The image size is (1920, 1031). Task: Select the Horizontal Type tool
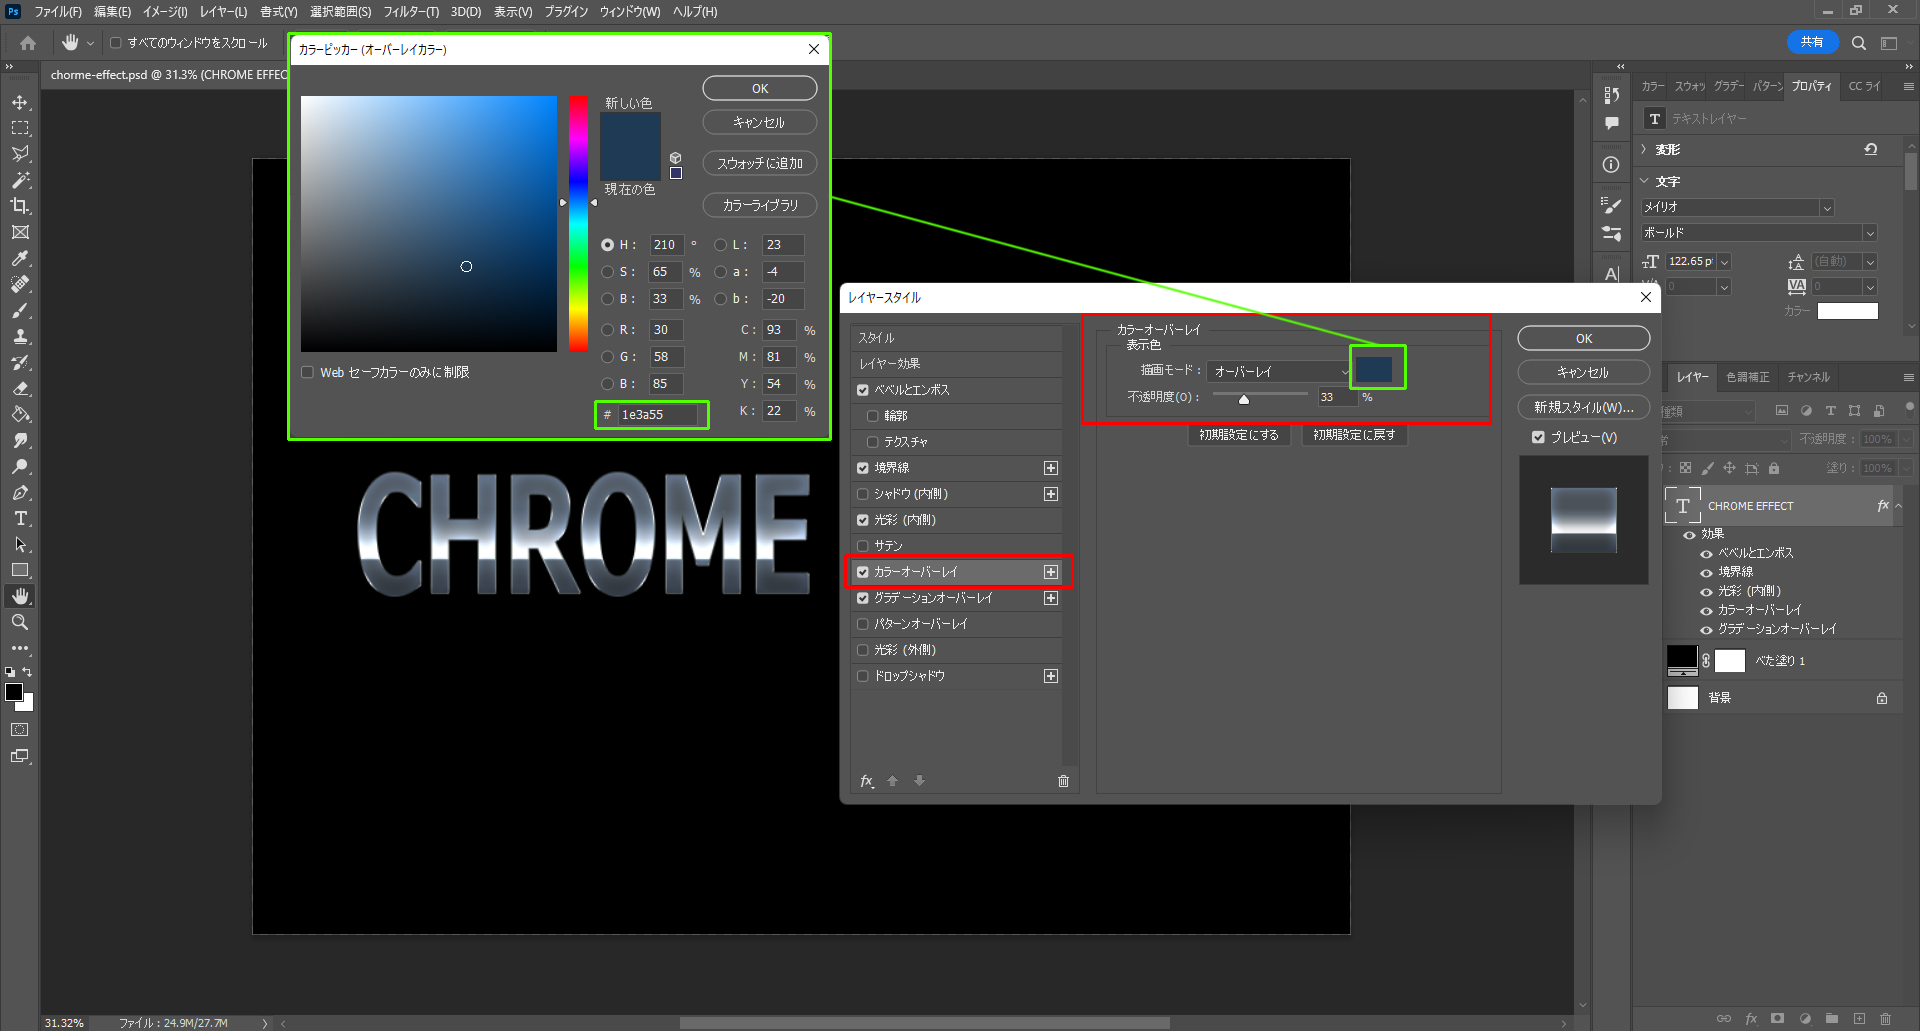pos(20,518)
